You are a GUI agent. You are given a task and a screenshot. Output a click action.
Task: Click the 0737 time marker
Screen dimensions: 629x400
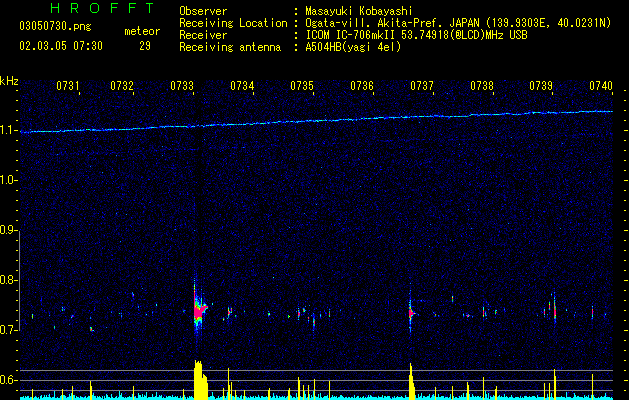point(422,85)
